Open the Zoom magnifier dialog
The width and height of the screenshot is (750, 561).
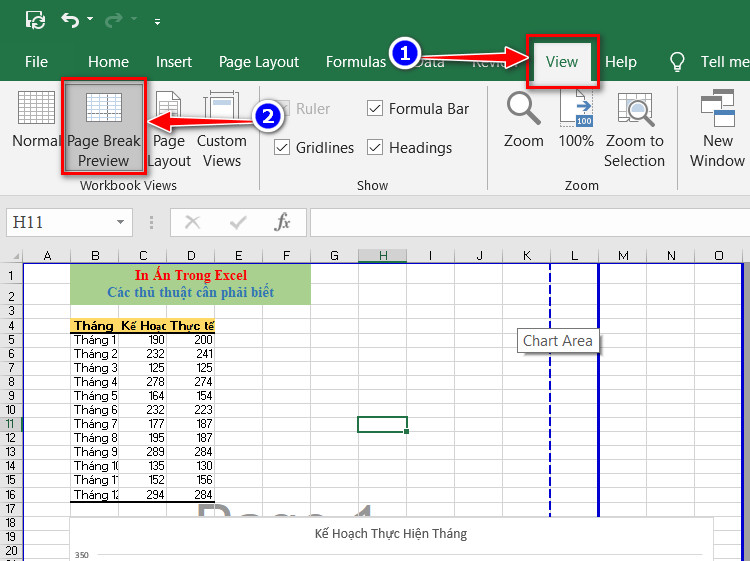tap(524, 120)
